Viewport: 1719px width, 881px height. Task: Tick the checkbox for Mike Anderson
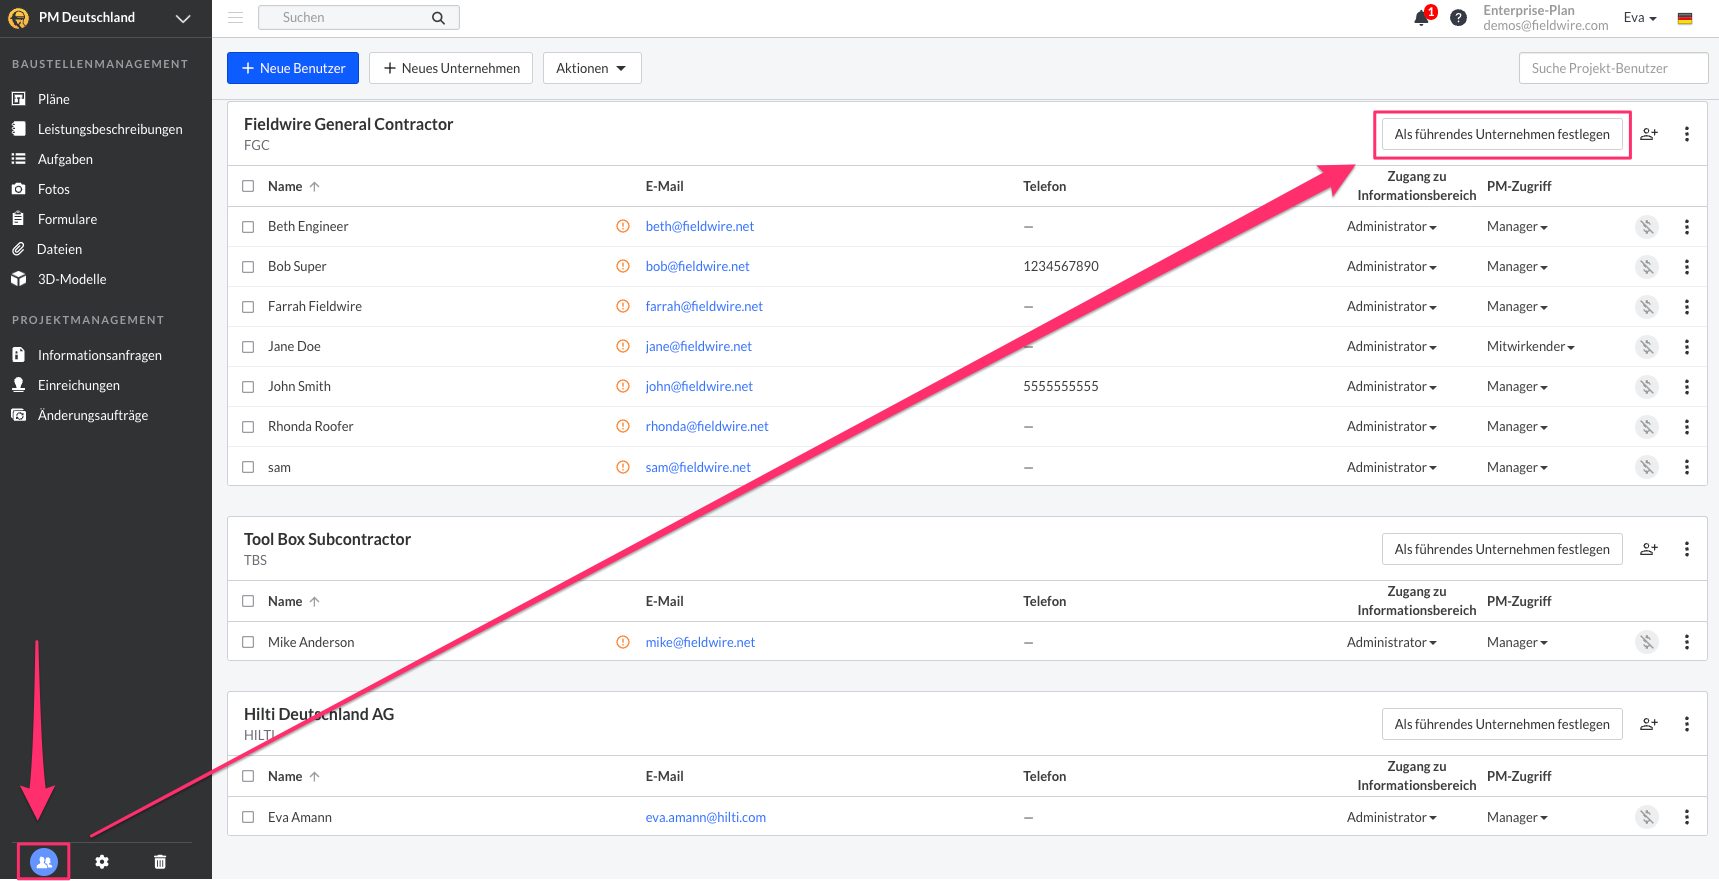[248, 642]
